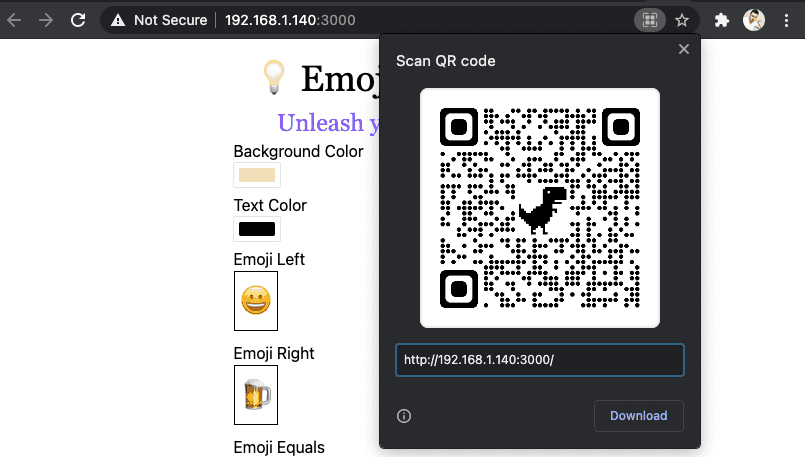Viewport: 805px width, 457px height.
Task: Toggle the QR code generator icon
Action: click(650, 20)
